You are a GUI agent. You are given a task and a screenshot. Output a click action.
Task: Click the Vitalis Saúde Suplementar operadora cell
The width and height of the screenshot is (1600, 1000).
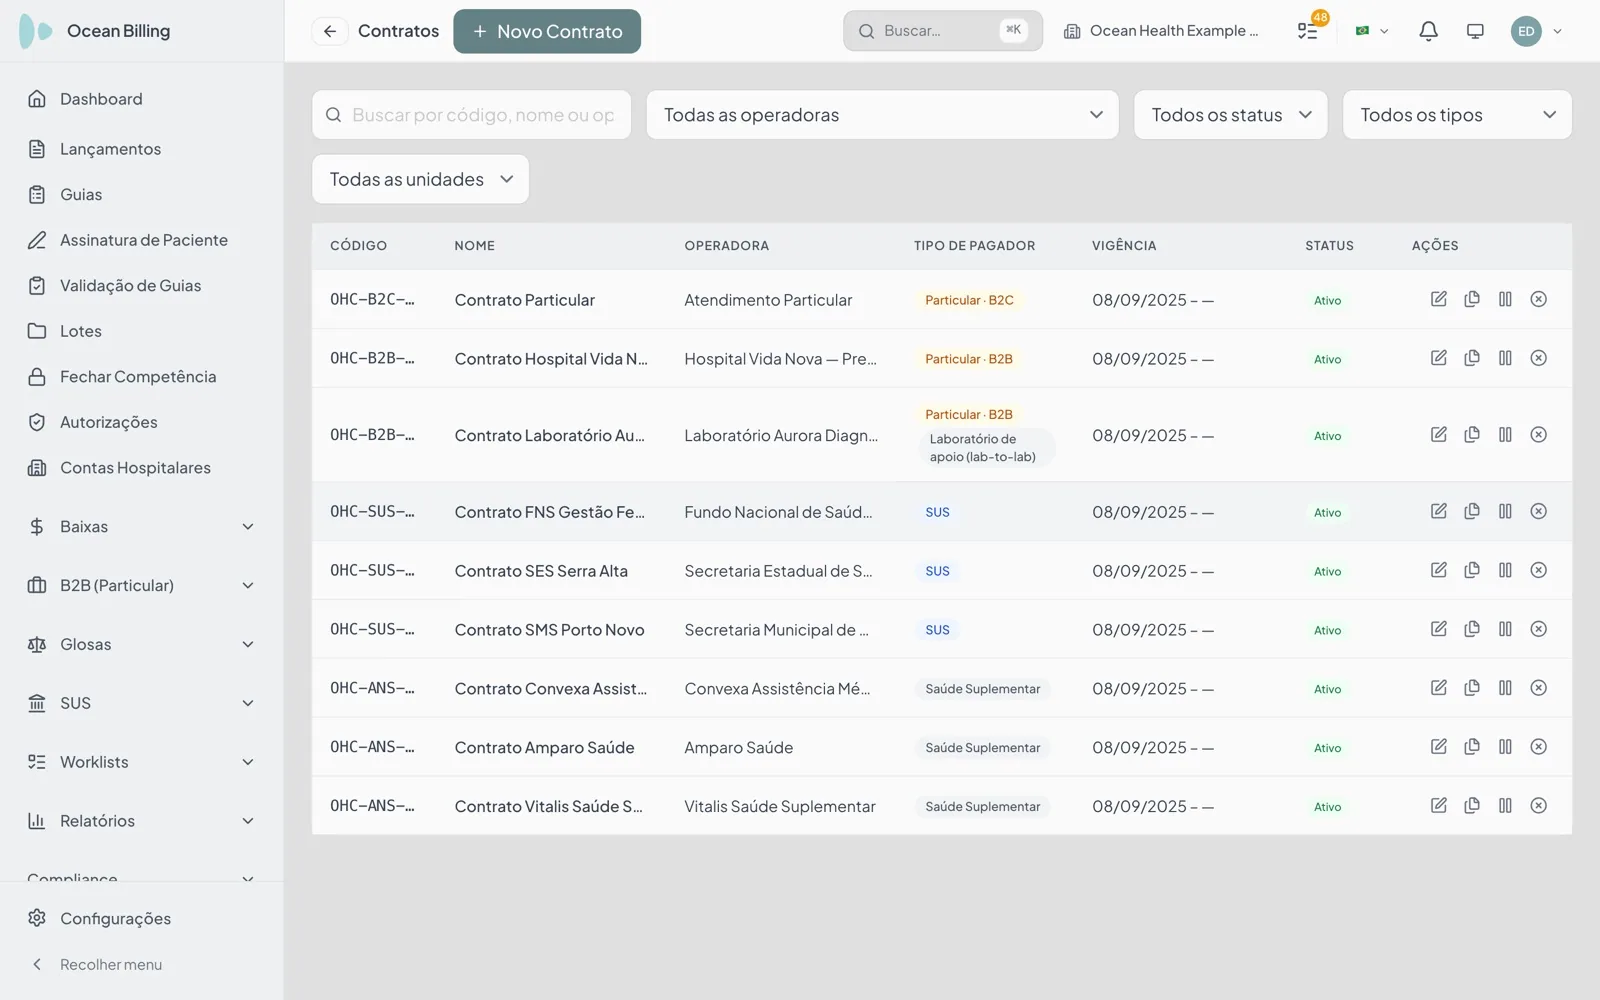[x=780, y=807]
